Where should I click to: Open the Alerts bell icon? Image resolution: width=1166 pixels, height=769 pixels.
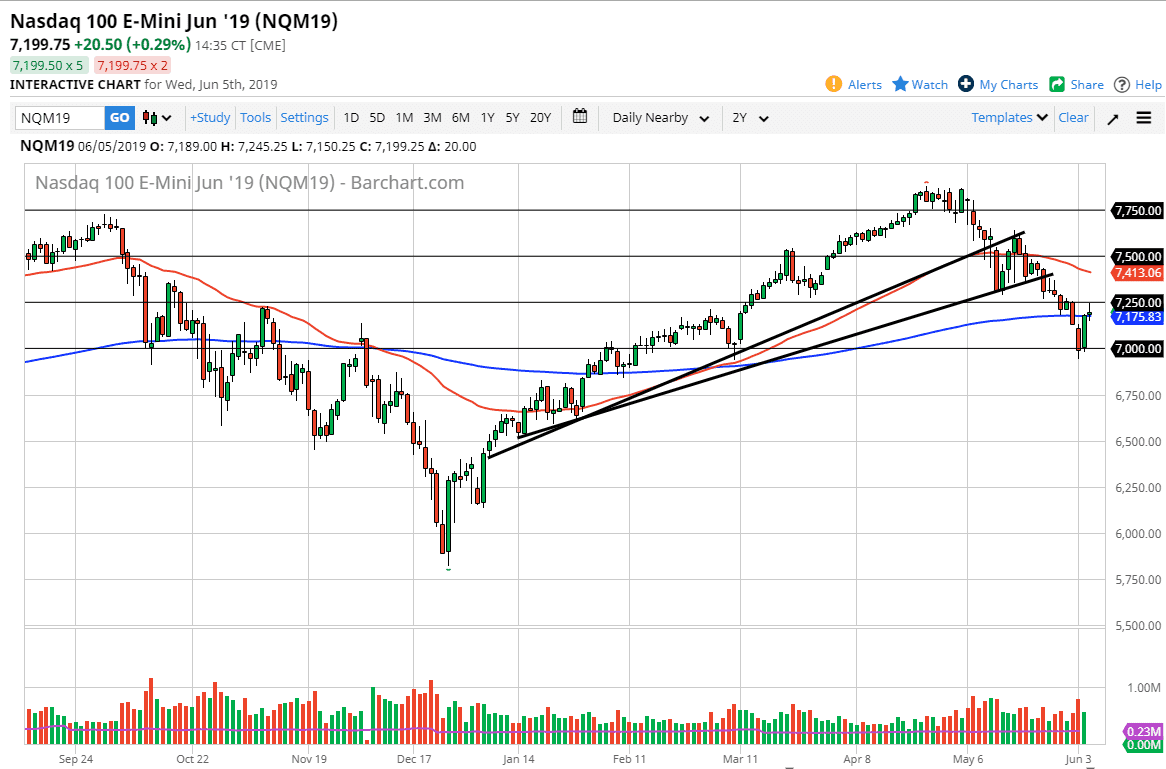pyautogui.click(x=834, y=84)
